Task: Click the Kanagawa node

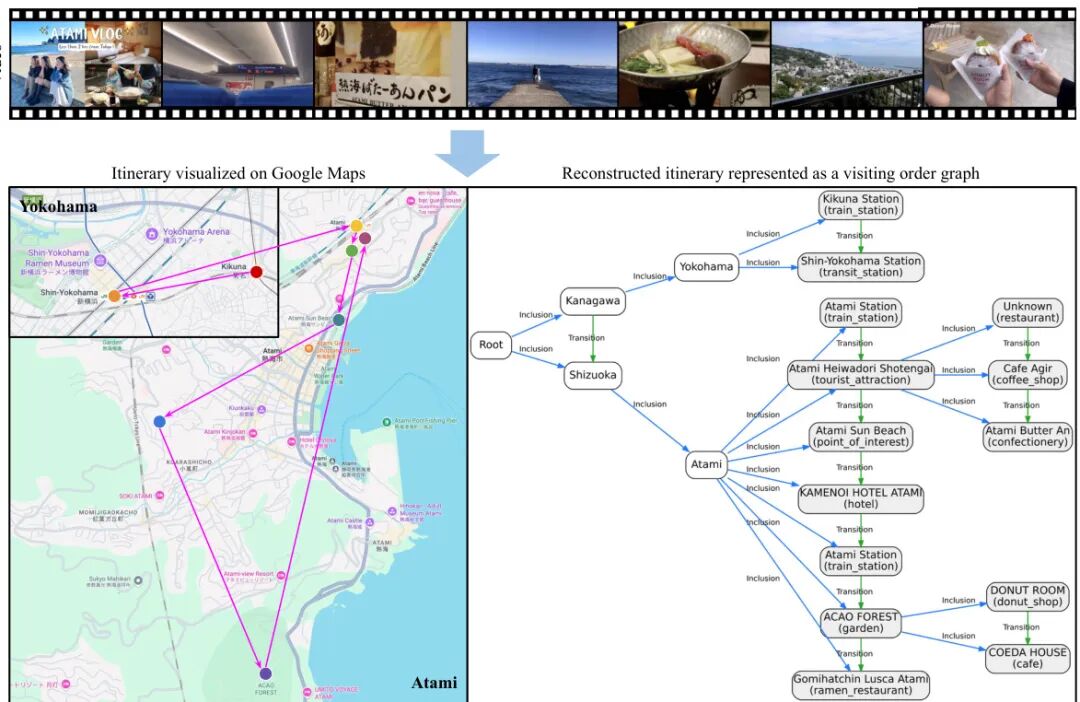Action: [x=593, y=300]
